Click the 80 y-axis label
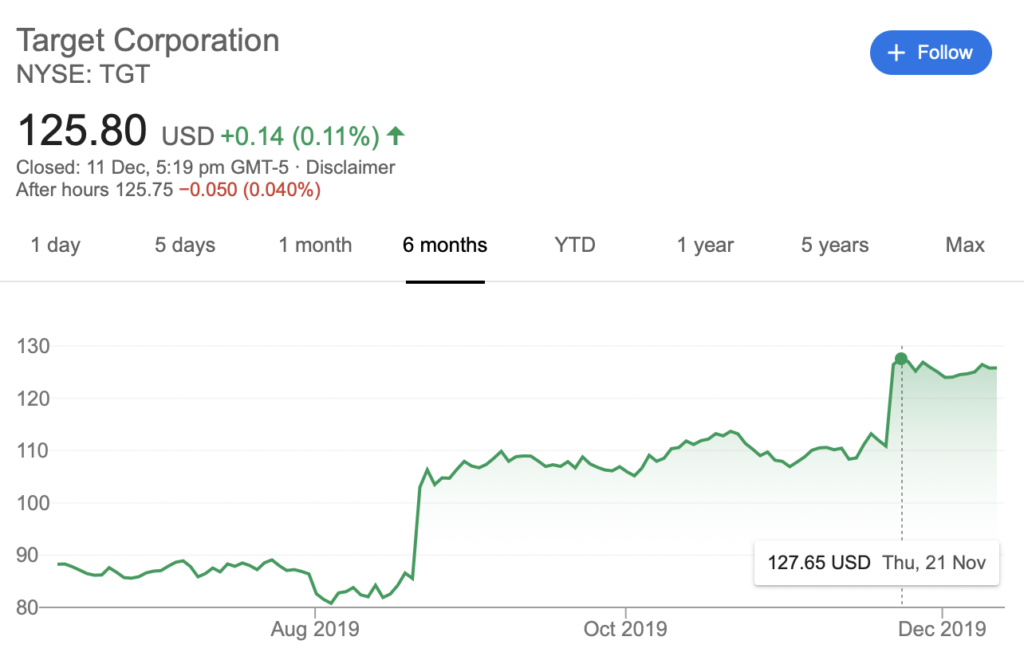 (27, 607)
